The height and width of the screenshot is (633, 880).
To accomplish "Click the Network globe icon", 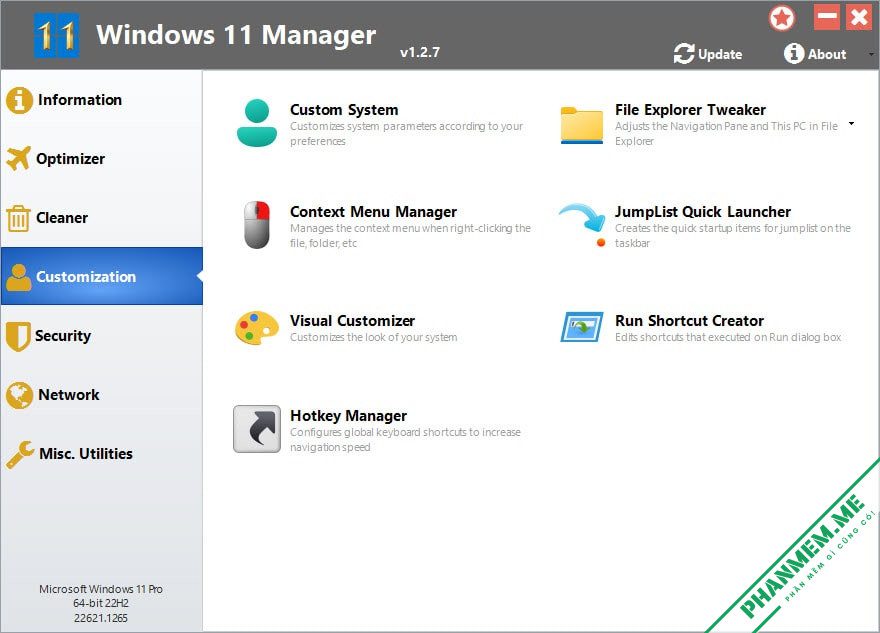I will (20, 395).
